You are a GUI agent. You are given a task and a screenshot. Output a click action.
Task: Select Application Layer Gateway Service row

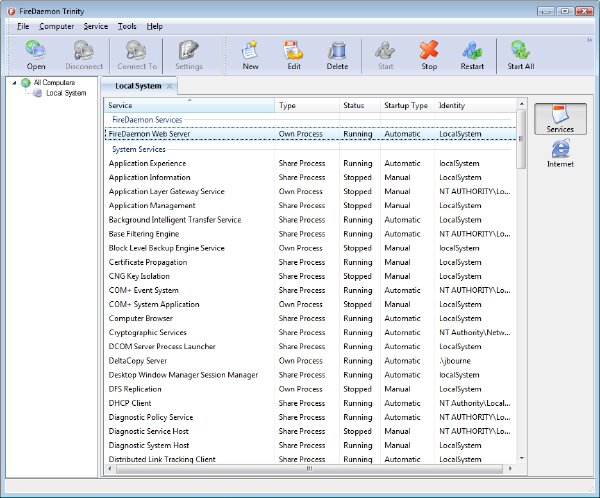[x=310, y=191]
